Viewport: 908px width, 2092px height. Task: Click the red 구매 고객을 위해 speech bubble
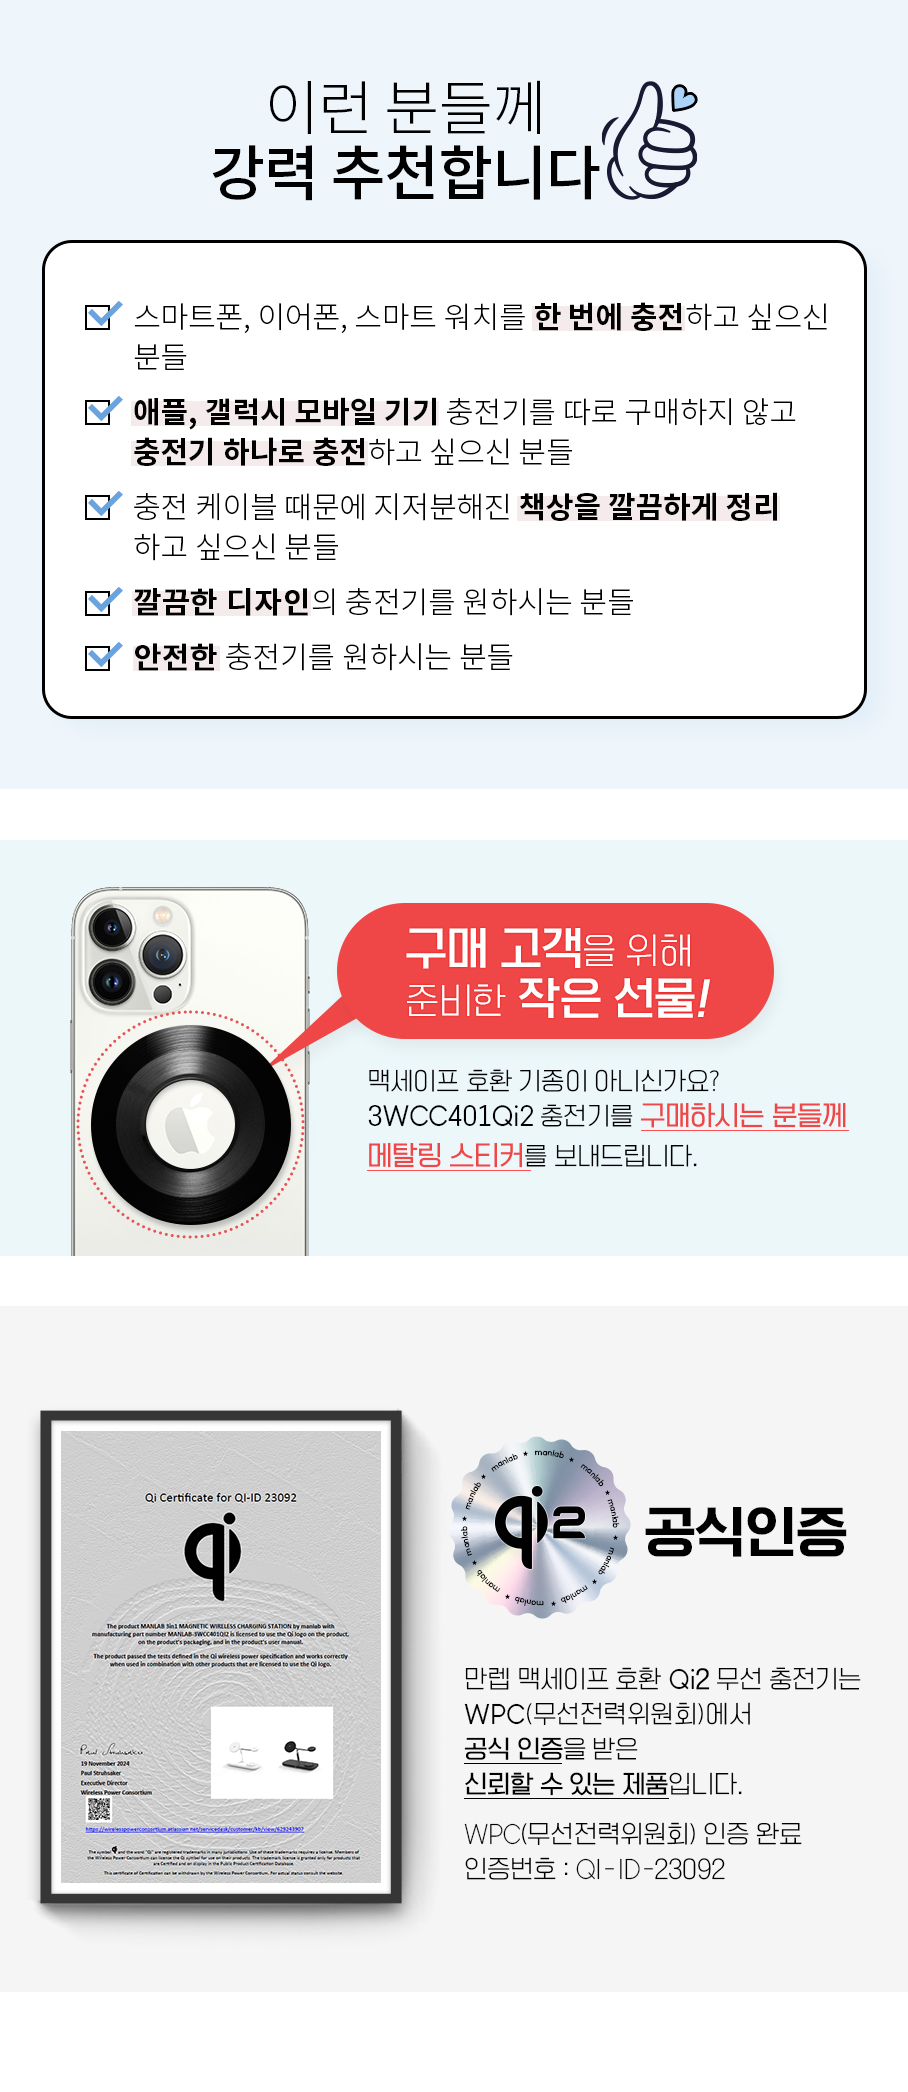[555, 971]
